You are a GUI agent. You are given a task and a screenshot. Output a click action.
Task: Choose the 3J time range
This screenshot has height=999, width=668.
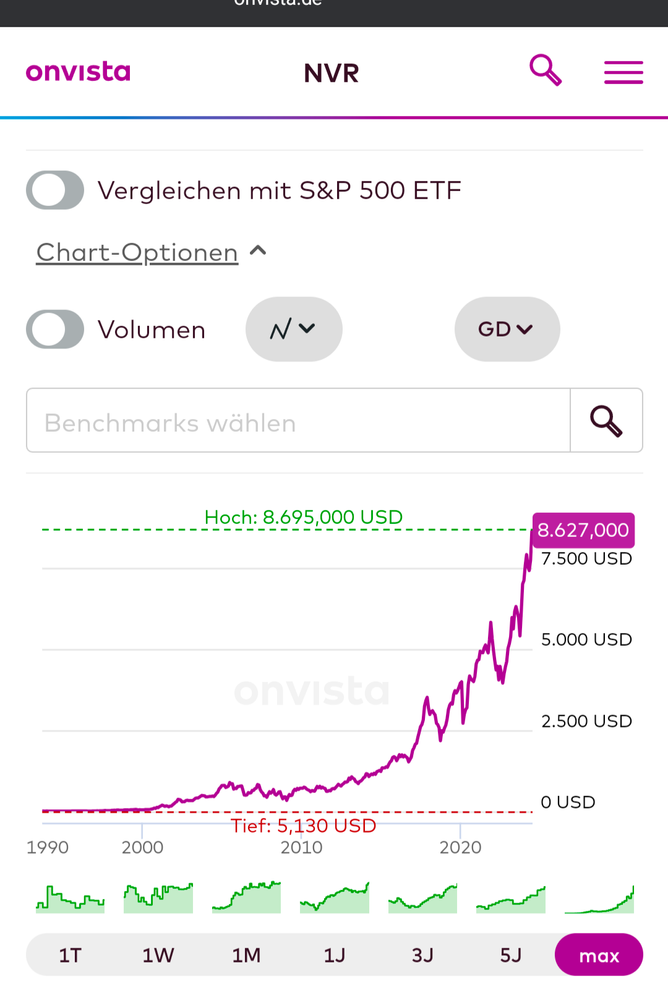422,955
